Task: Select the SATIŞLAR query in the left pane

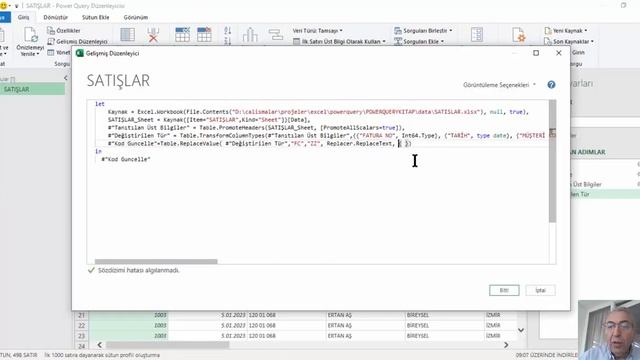Action: tap(32, 89)
